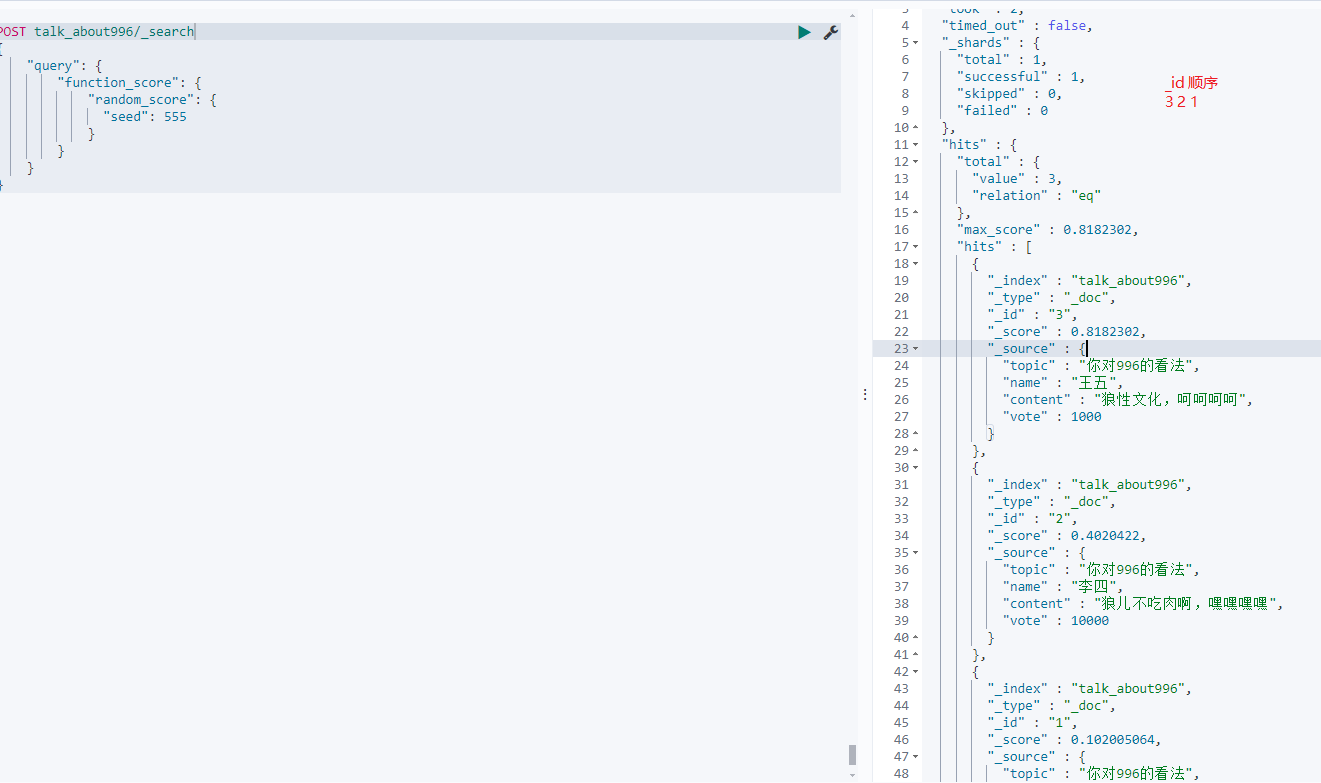The width and height of the screenshot is (1321, 783).
Task: Click the "_score" : 0.102005064 line
Action: 1074,740
